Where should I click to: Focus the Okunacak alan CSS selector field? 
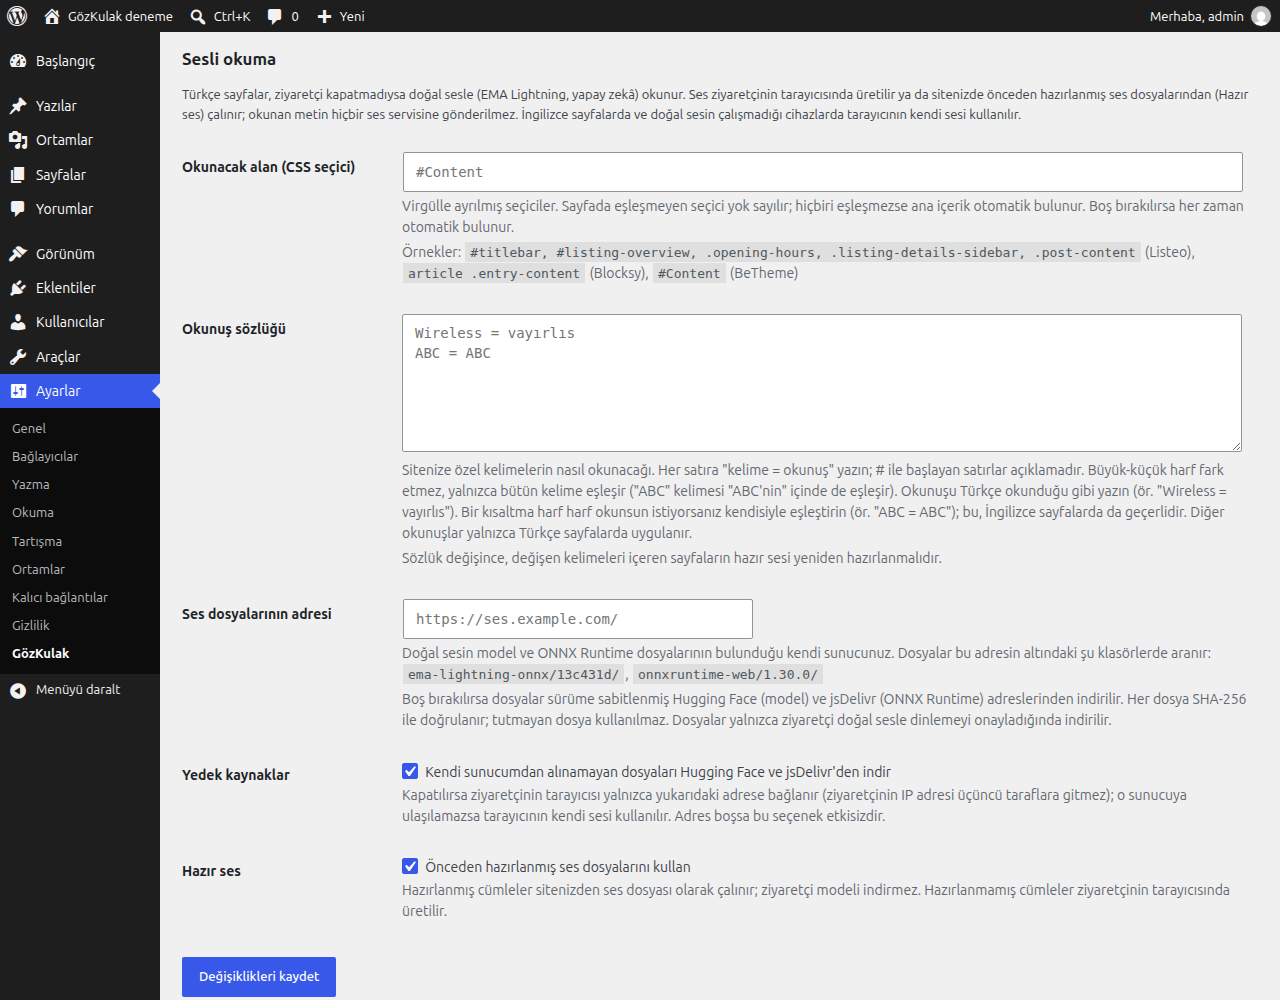tap(822, 172)
